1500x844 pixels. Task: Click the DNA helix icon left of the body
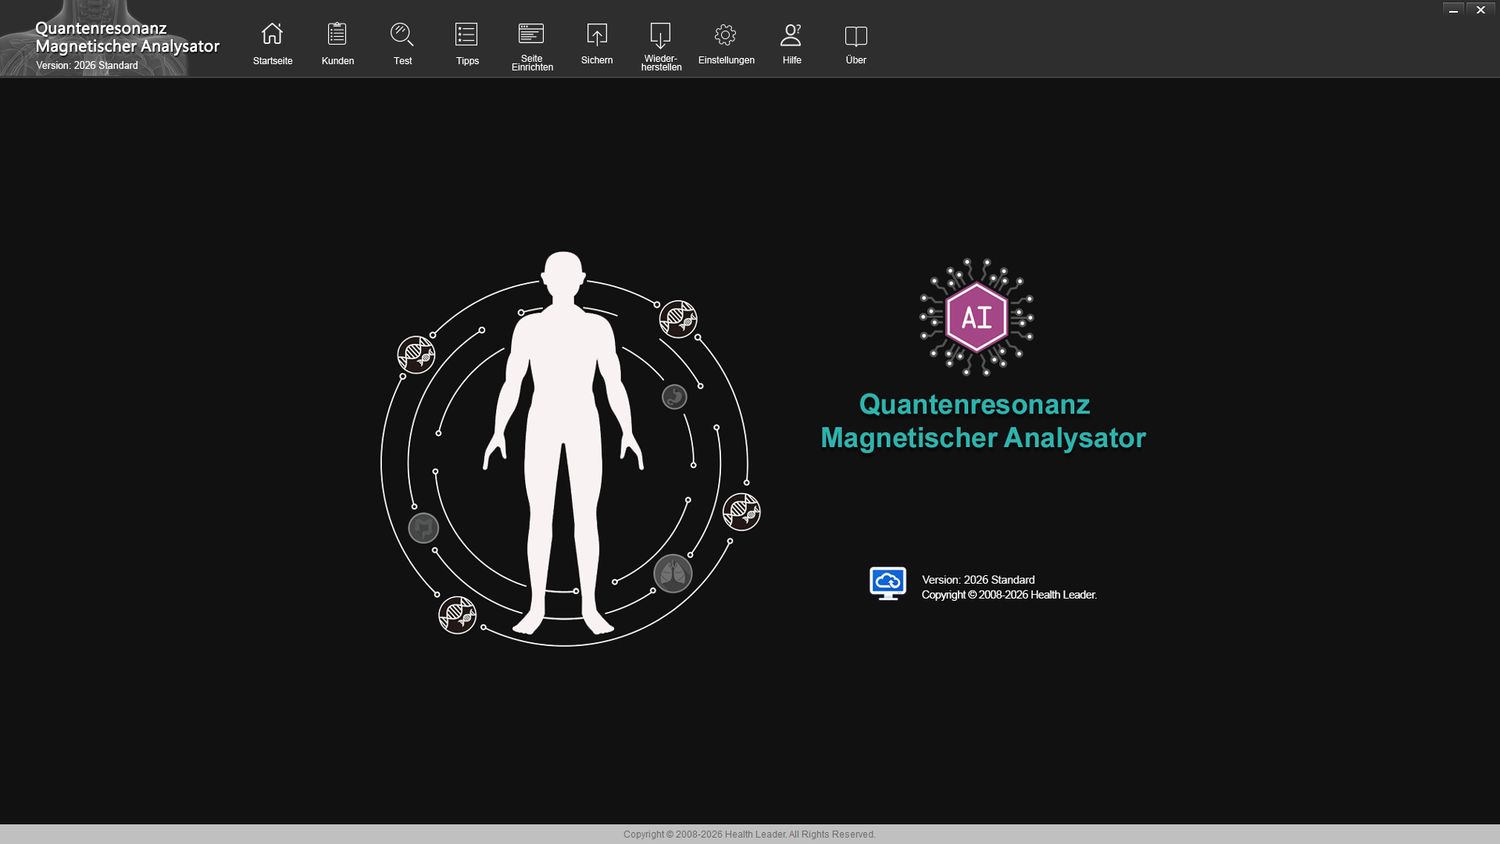(417, 355)
